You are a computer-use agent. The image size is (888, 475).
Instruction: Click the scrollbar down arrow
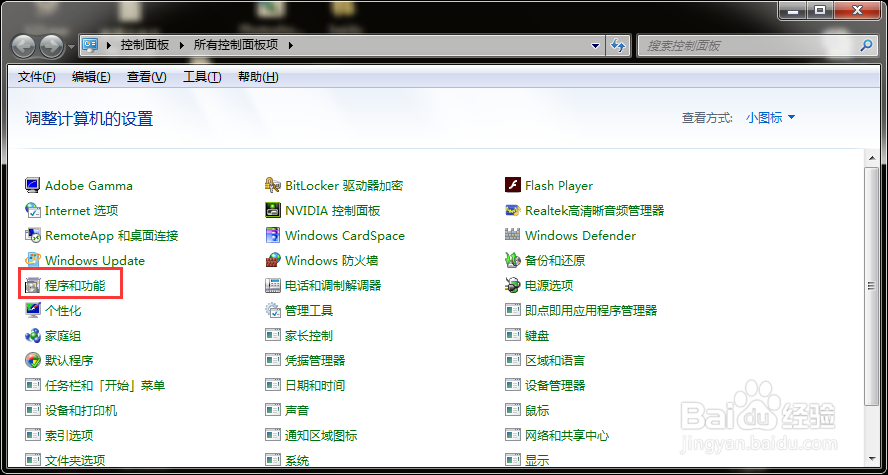pos(871,458)
